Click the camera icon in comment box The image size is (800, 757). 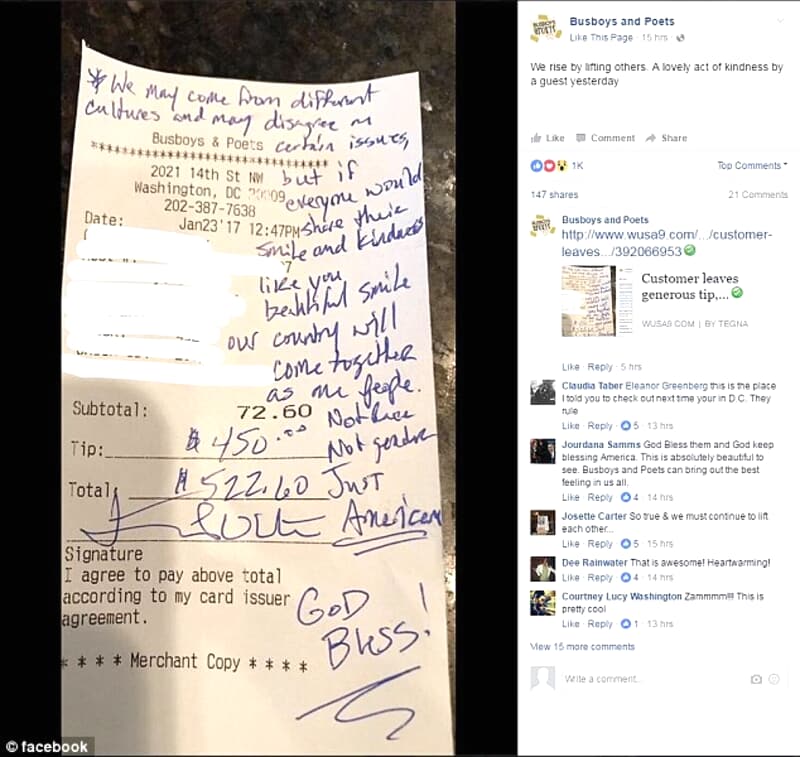click(756, 679)
